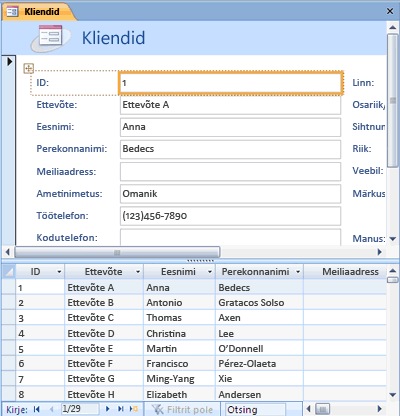Click cell Francisco in datasheet
This screenshot has height=416, width=400.
click(x=180, y=364)
